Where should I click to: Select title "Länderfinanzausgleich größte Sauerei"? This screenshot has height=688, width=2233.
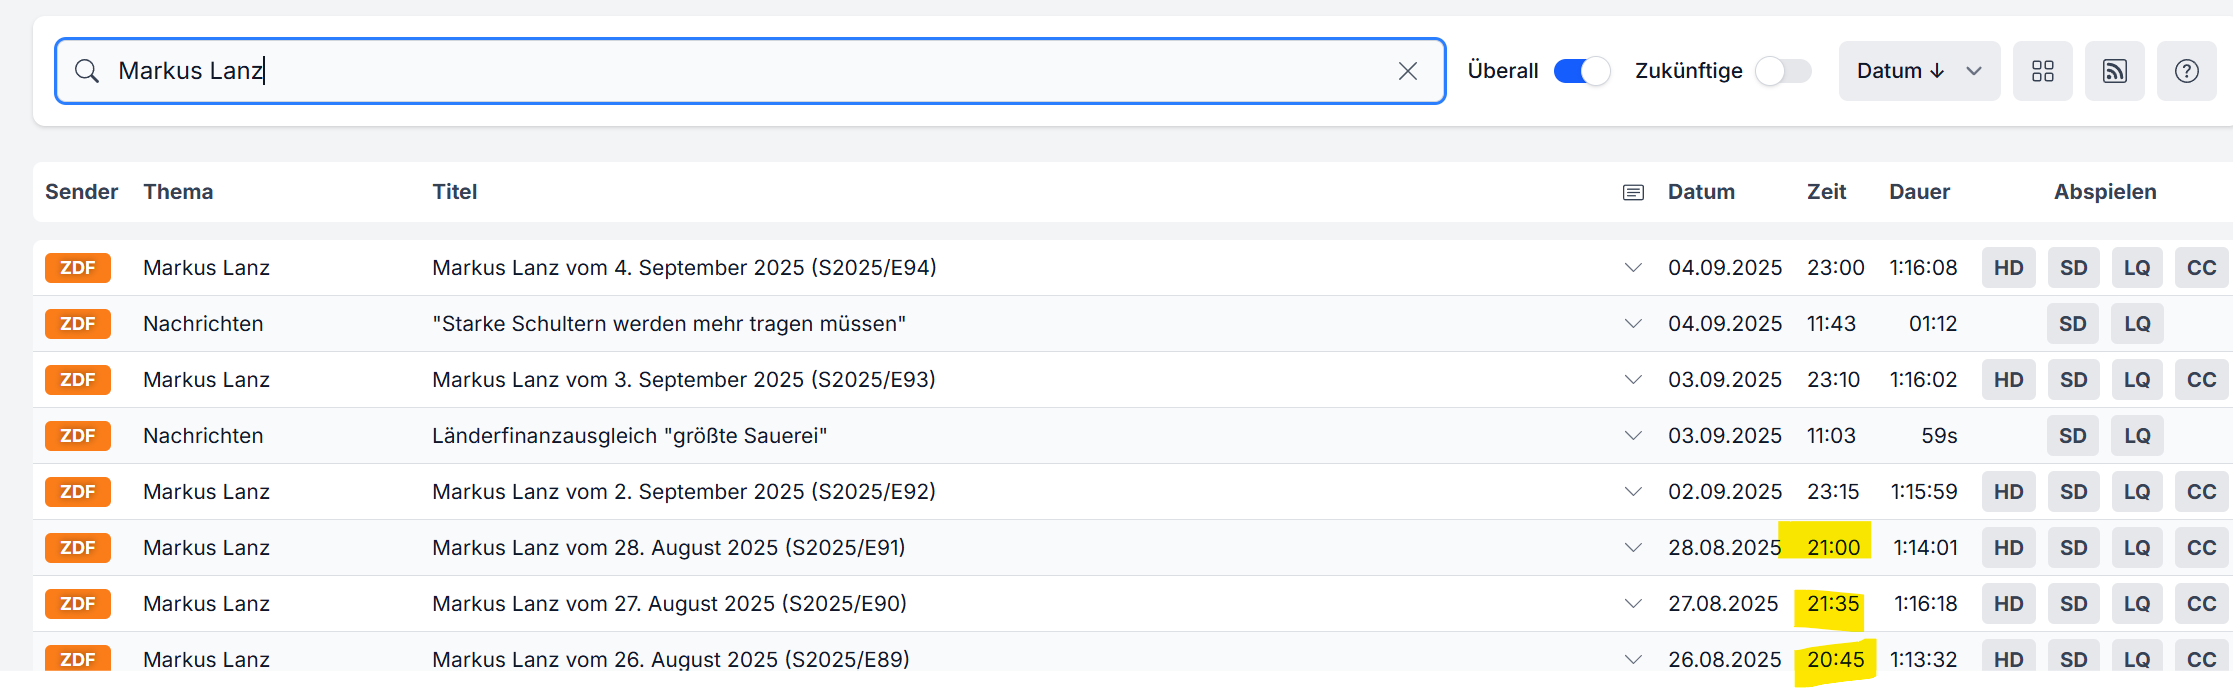tap(630, 436)
